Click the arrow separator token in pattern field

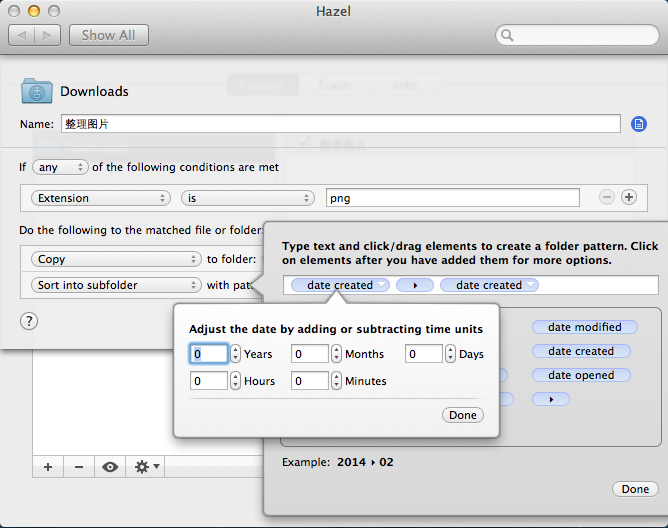[415, 285]
